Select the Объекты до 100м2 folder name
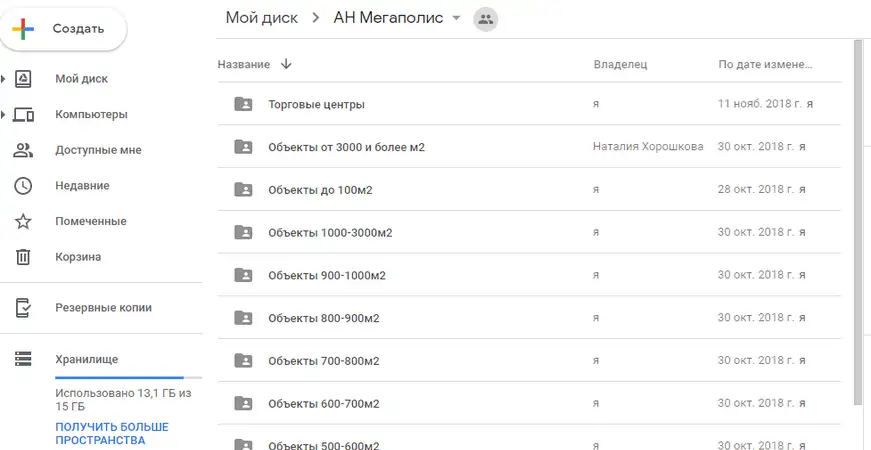The image size is (871, 450). 320,190
